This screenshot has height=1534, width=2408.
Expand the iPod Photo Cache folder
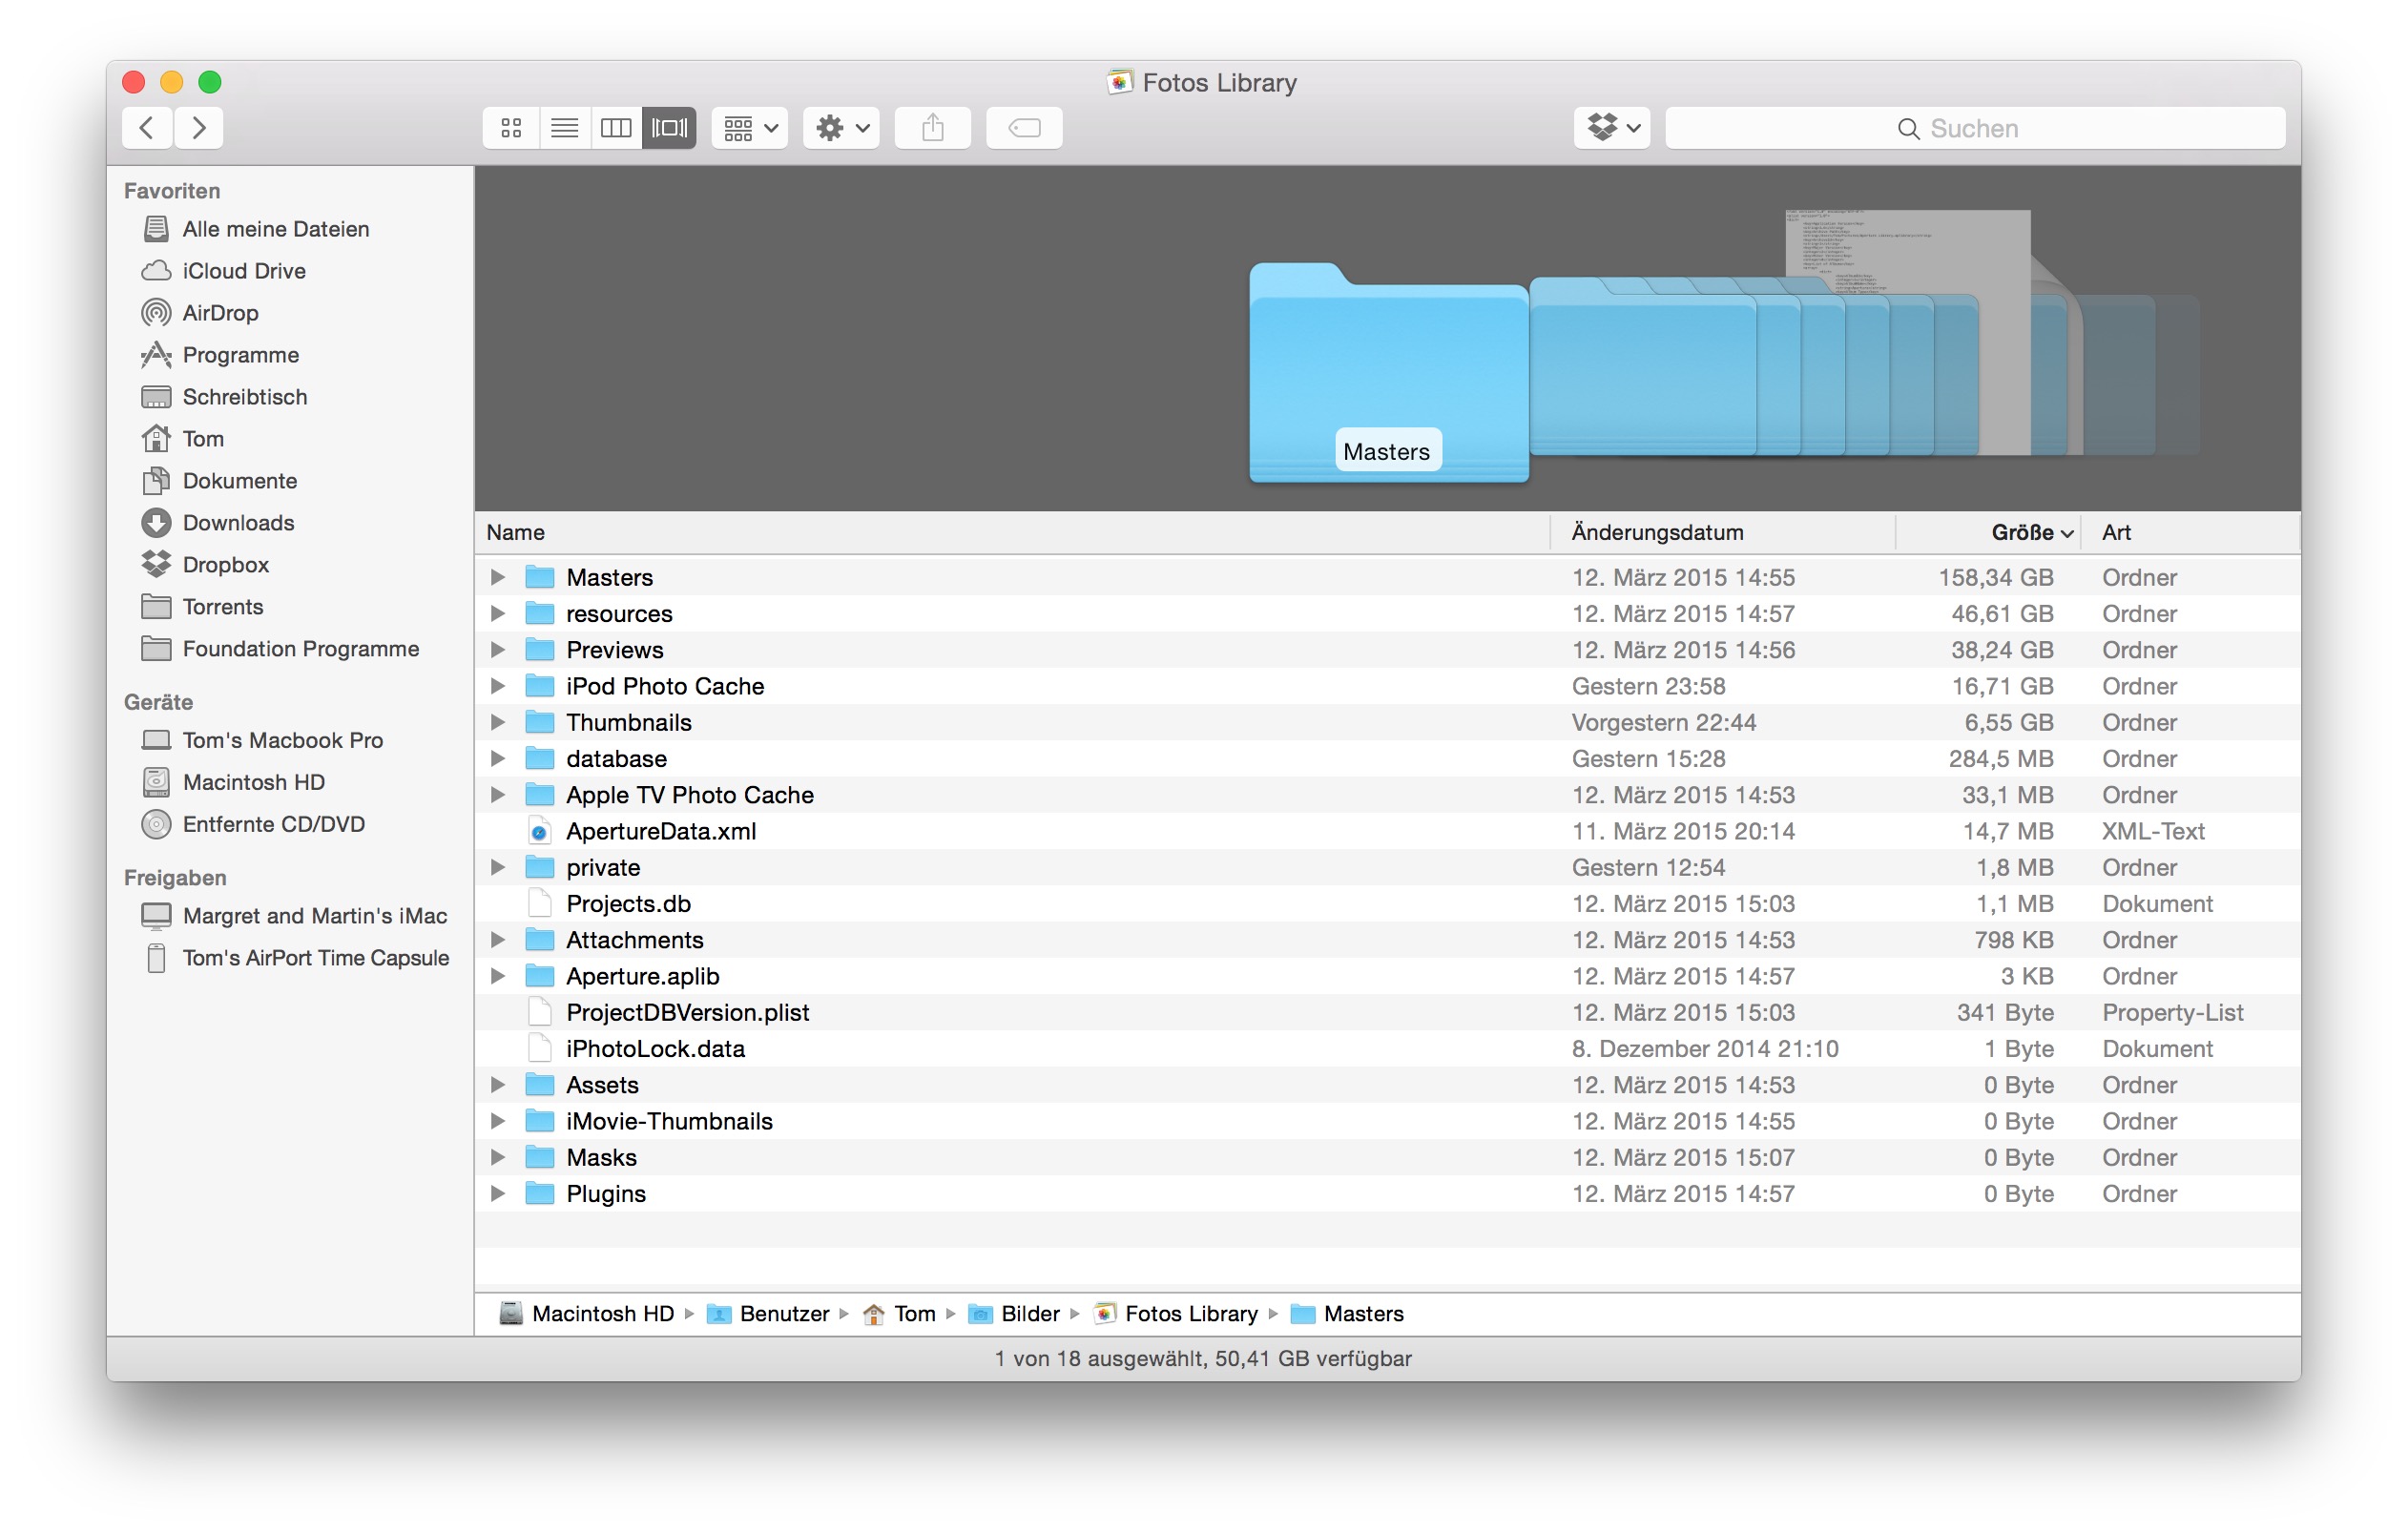coord(497,686)
